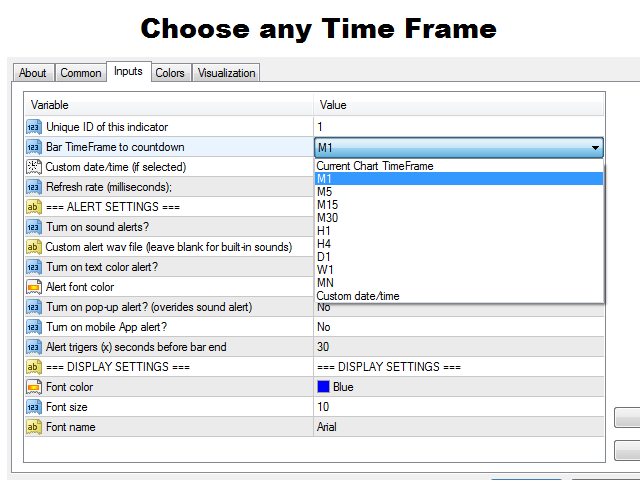The height and width of the screenshot is (480, 640).
Task: Choose Current Chart TimeFrame option
Action: [459, 166]
